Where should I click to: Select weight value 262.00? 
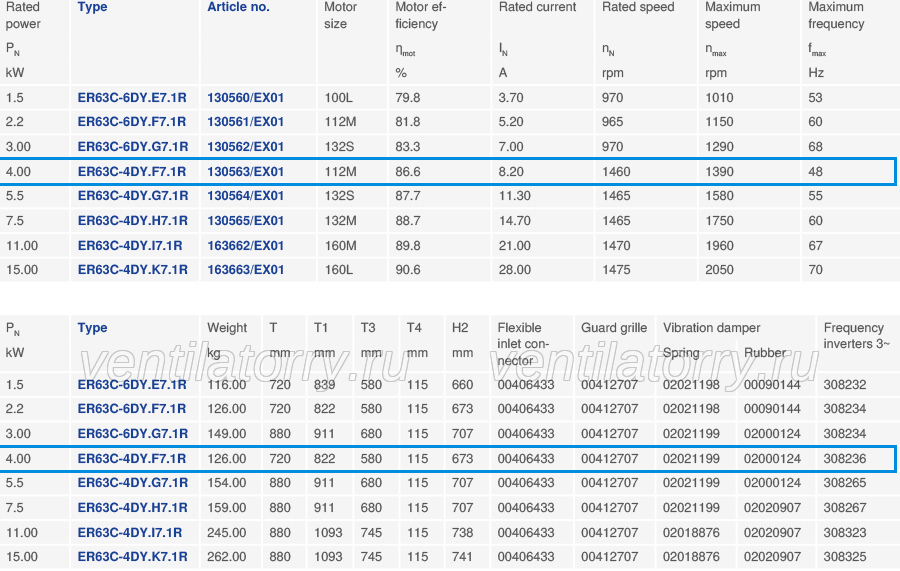[x=227, y=557]
